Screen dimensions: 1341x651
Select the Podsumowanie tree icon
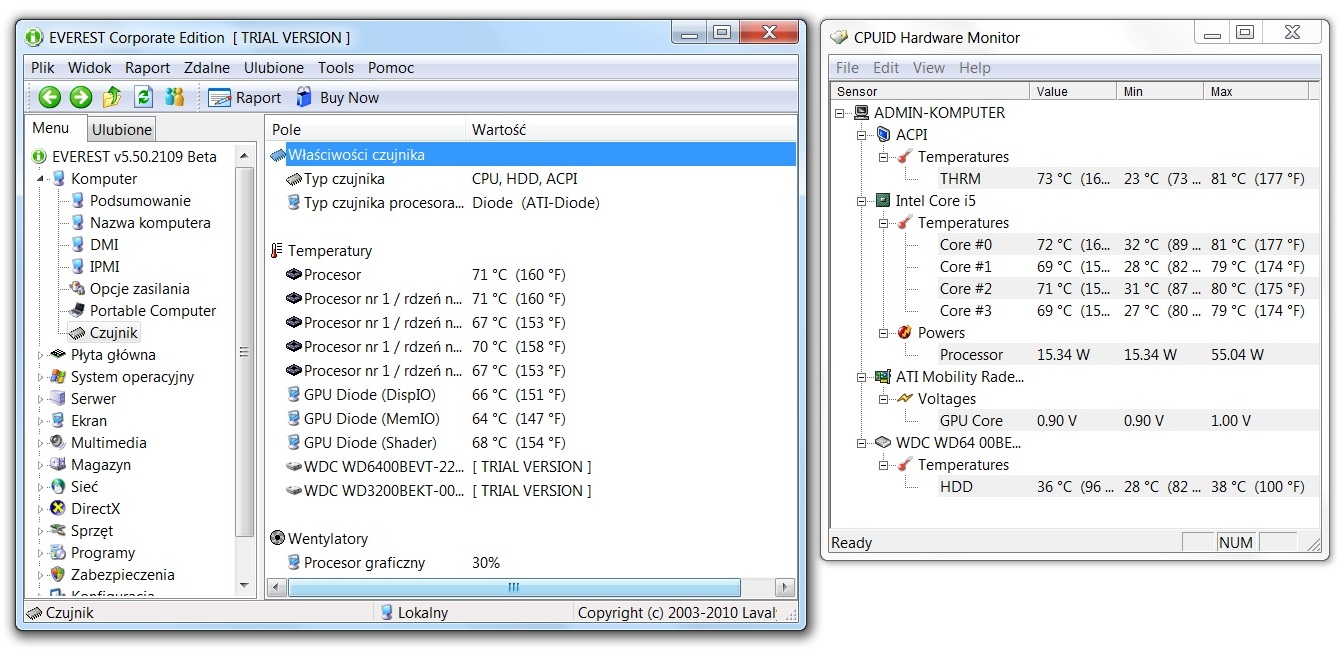78,201
